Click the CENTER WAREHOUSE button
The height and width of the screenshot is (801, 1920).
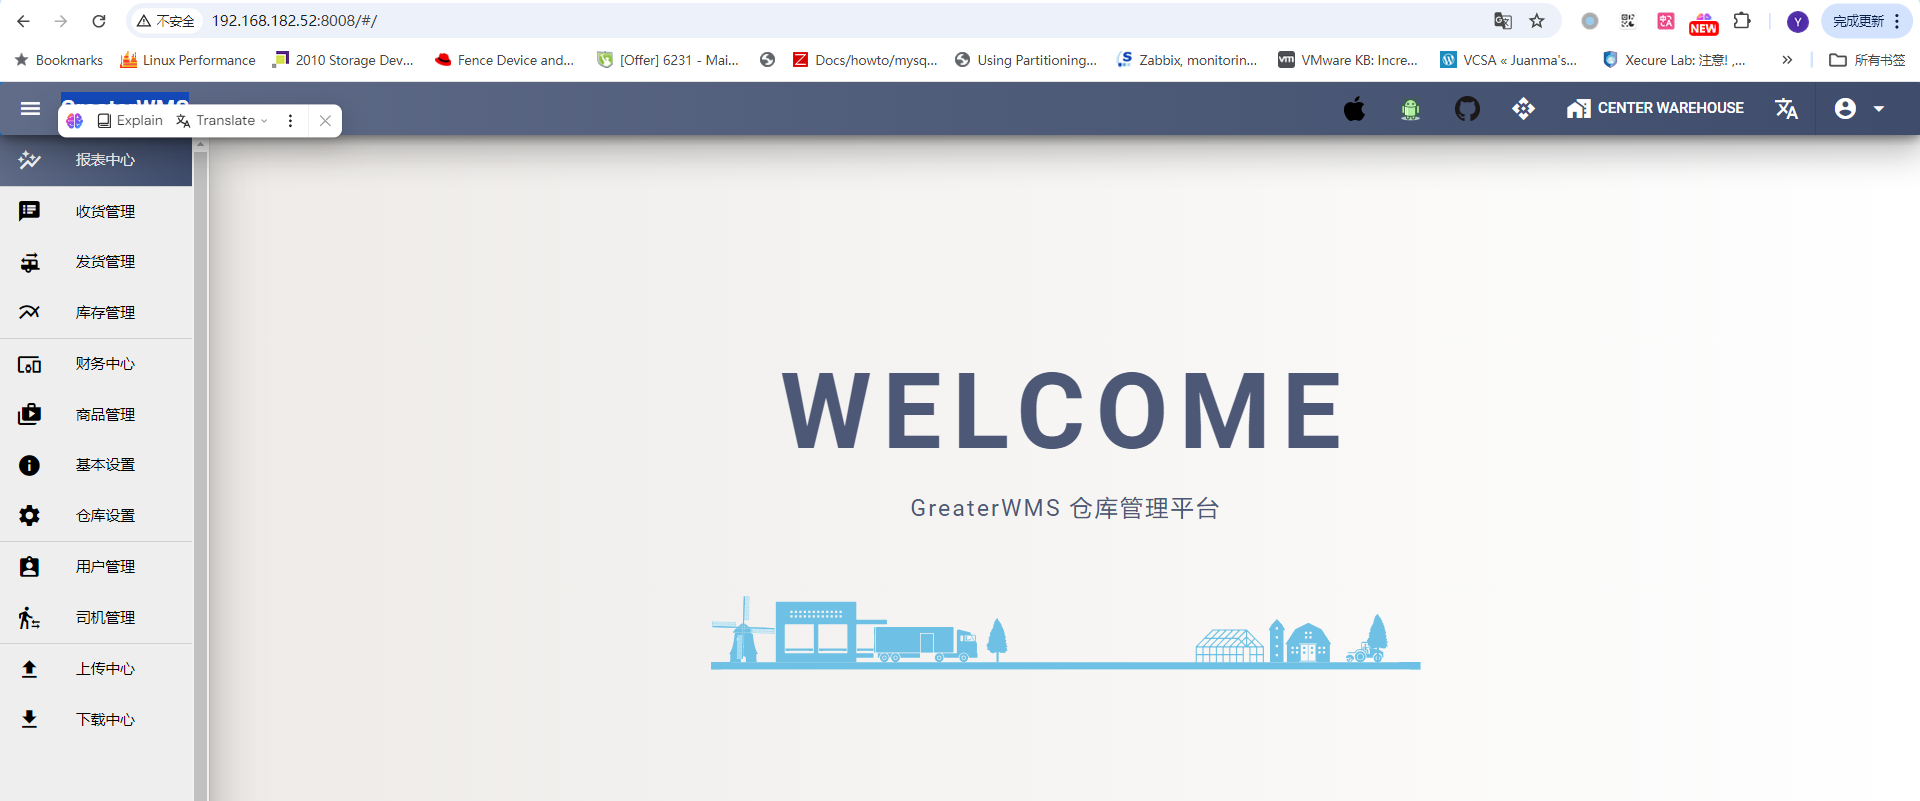(x=1655, y=108)
